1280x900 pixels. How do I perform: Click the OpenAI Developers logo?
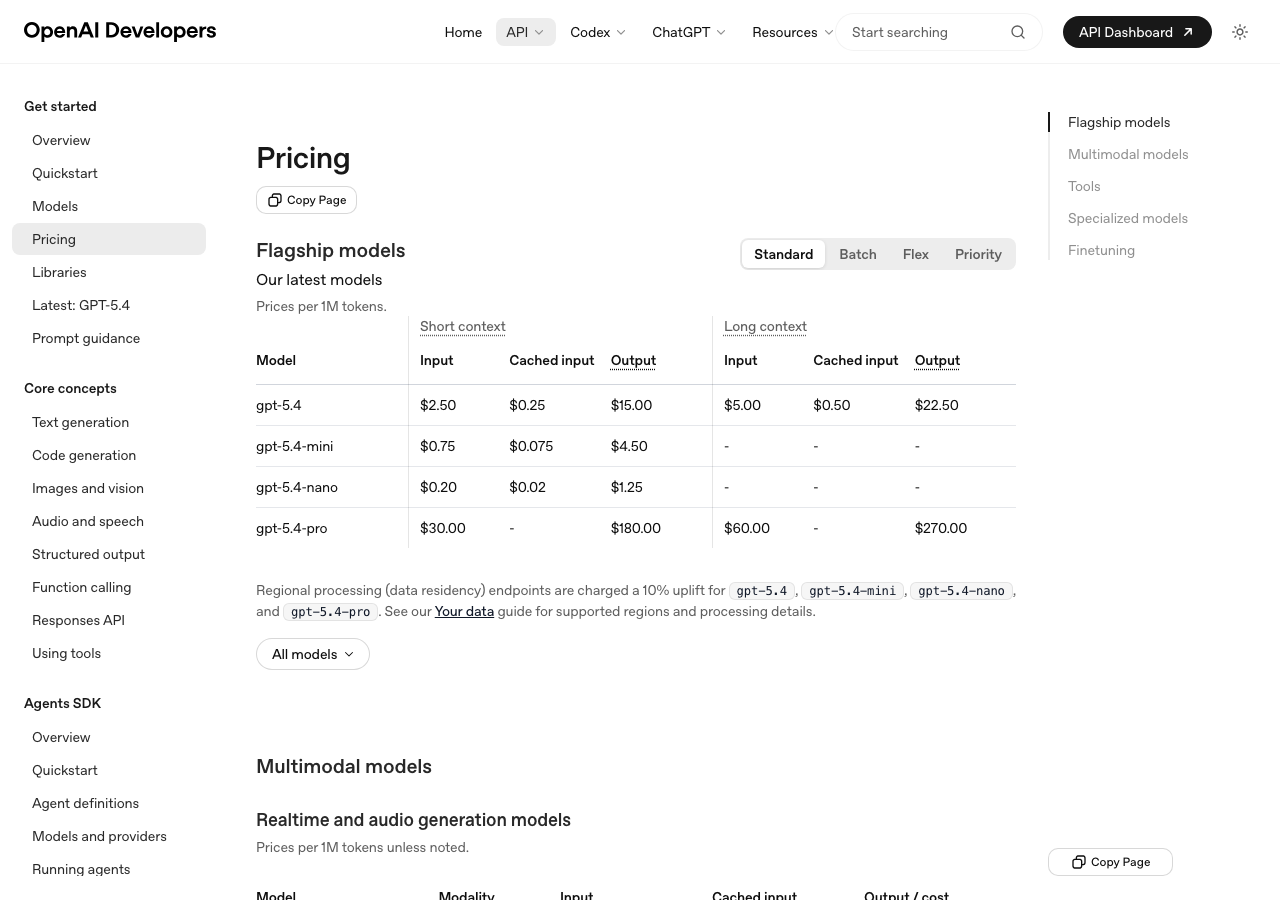pos(120,31)
